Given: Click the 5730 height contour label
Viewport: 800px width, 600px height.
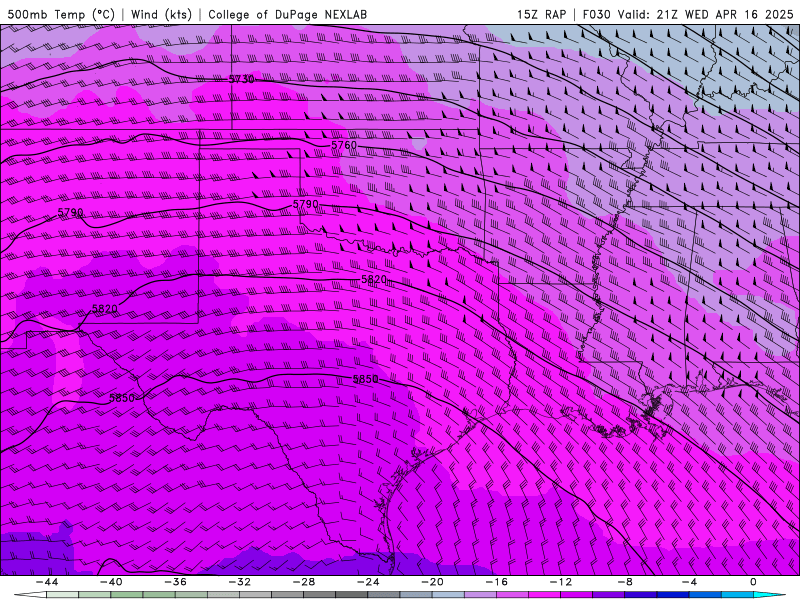Looking at the screenshot, I should [241, 79].
